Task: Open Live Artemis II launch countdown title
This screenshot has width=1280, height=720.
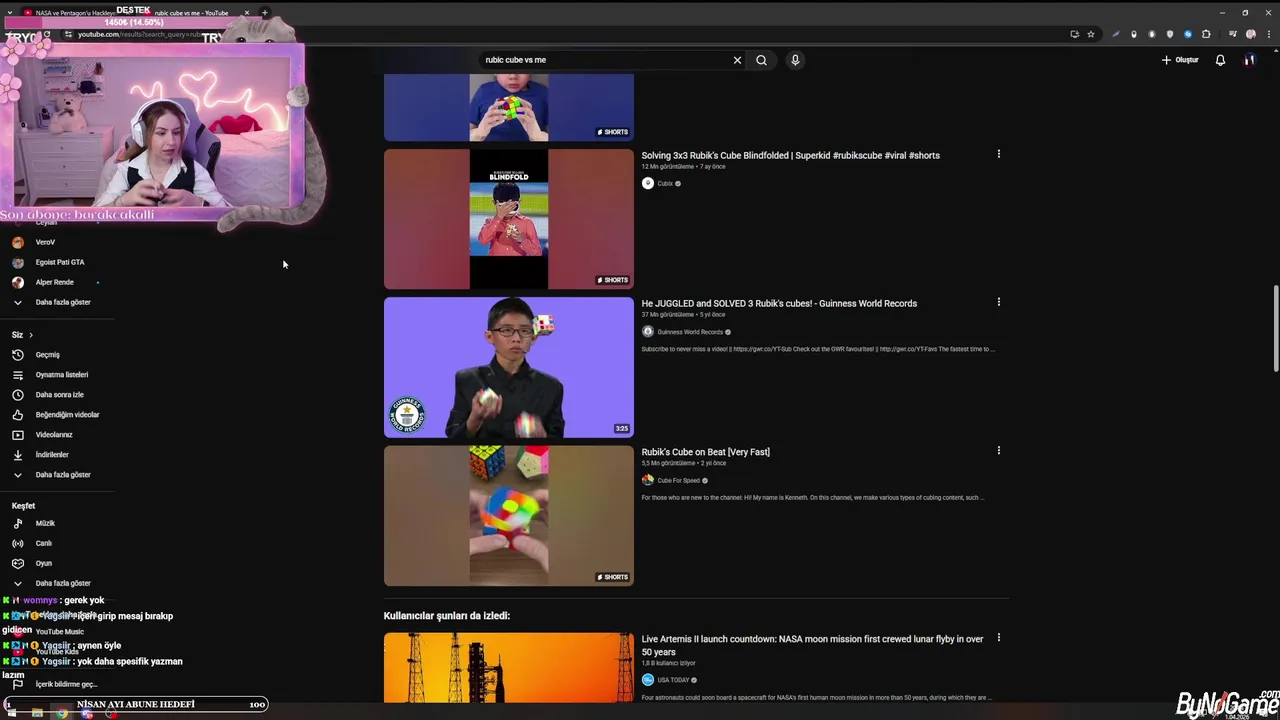Action: (812, 645)
